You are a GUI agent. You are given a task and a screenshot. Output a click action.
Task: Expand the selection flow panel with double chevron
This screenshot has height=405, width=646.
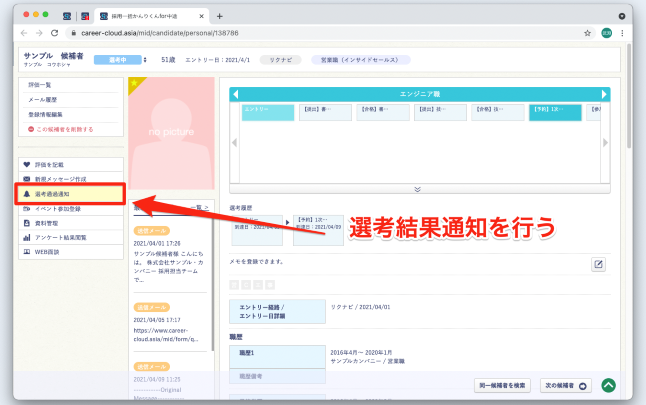tap(417, 188)
